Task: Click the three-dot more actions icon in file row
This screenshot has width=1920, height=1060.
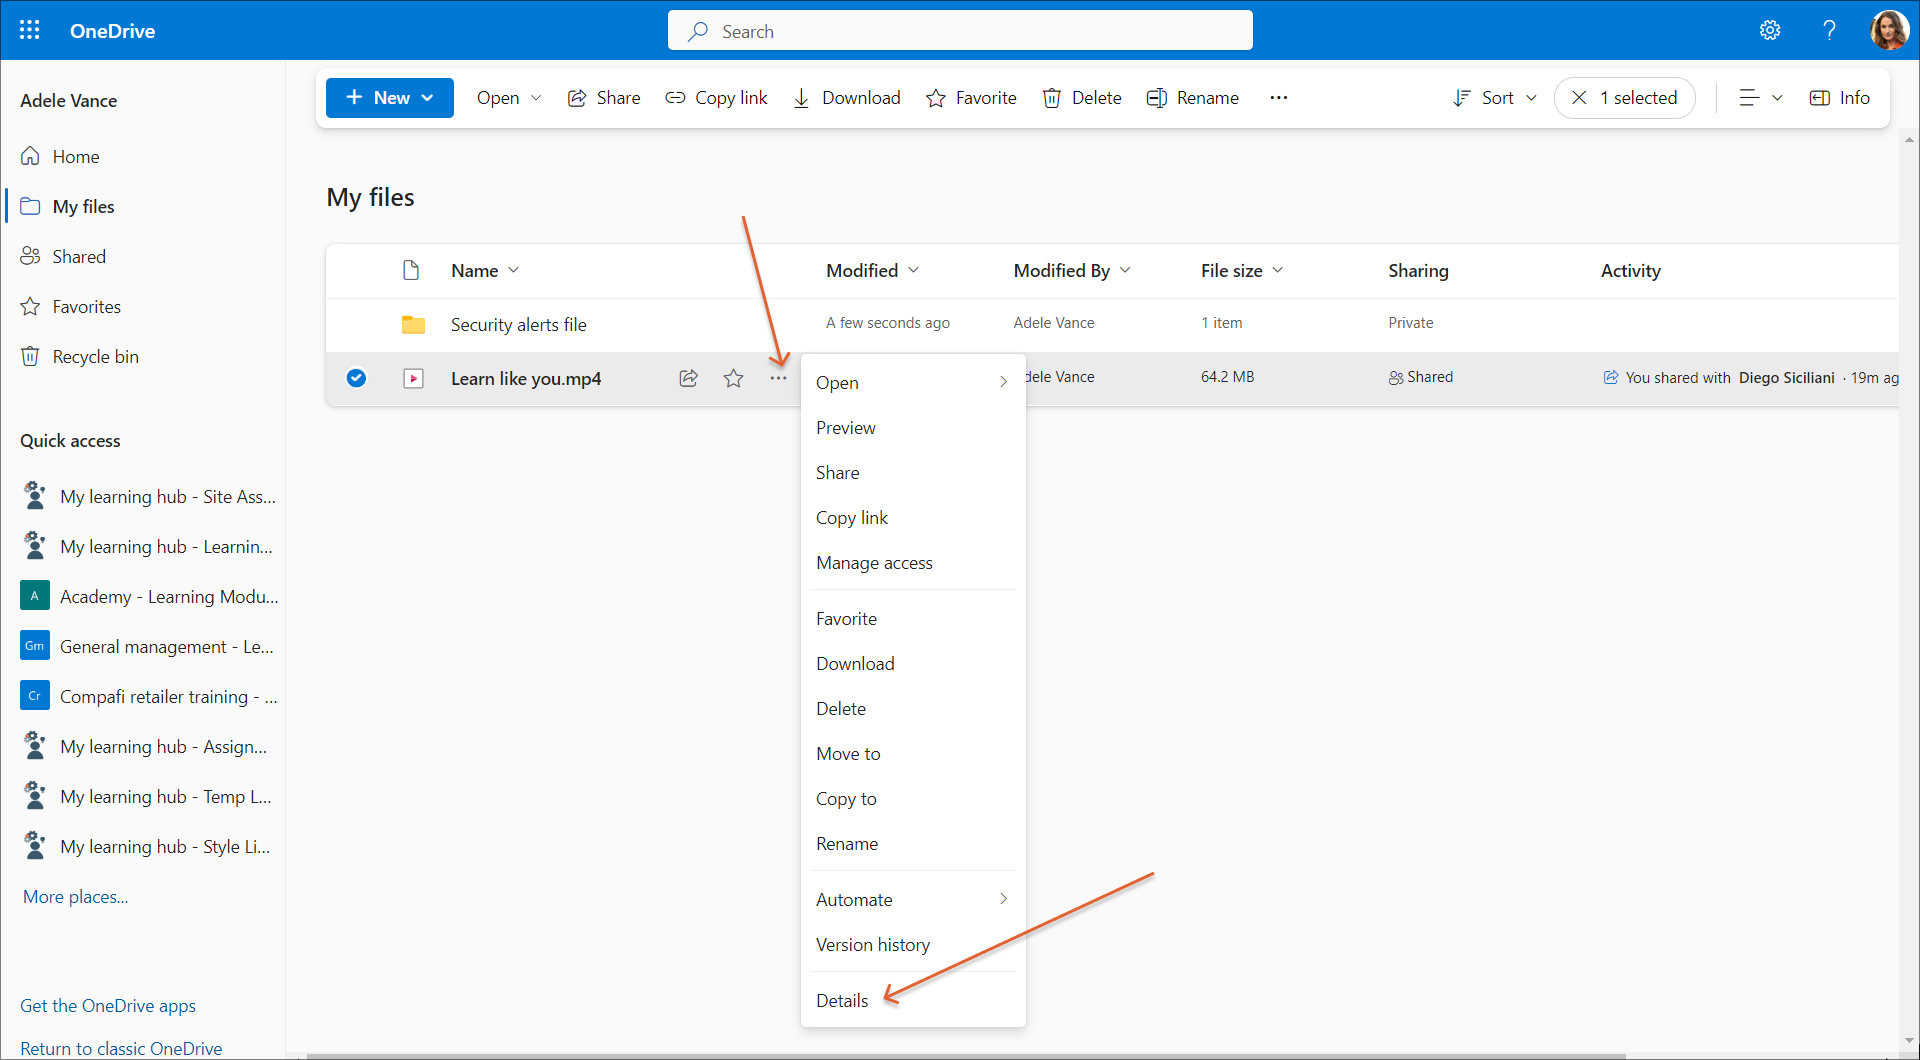Action: (778, 378)
